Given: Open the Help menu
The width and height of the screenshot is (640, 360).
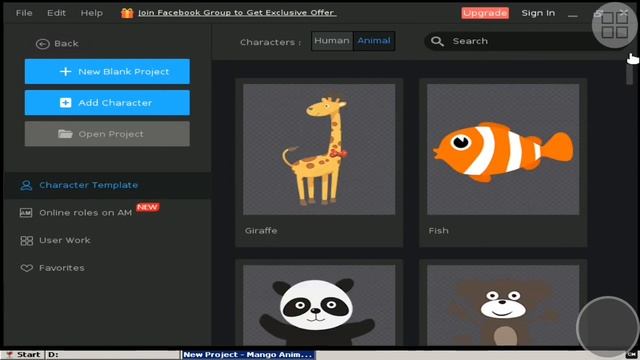Looking at the screenshot, I should coord(91,13).
